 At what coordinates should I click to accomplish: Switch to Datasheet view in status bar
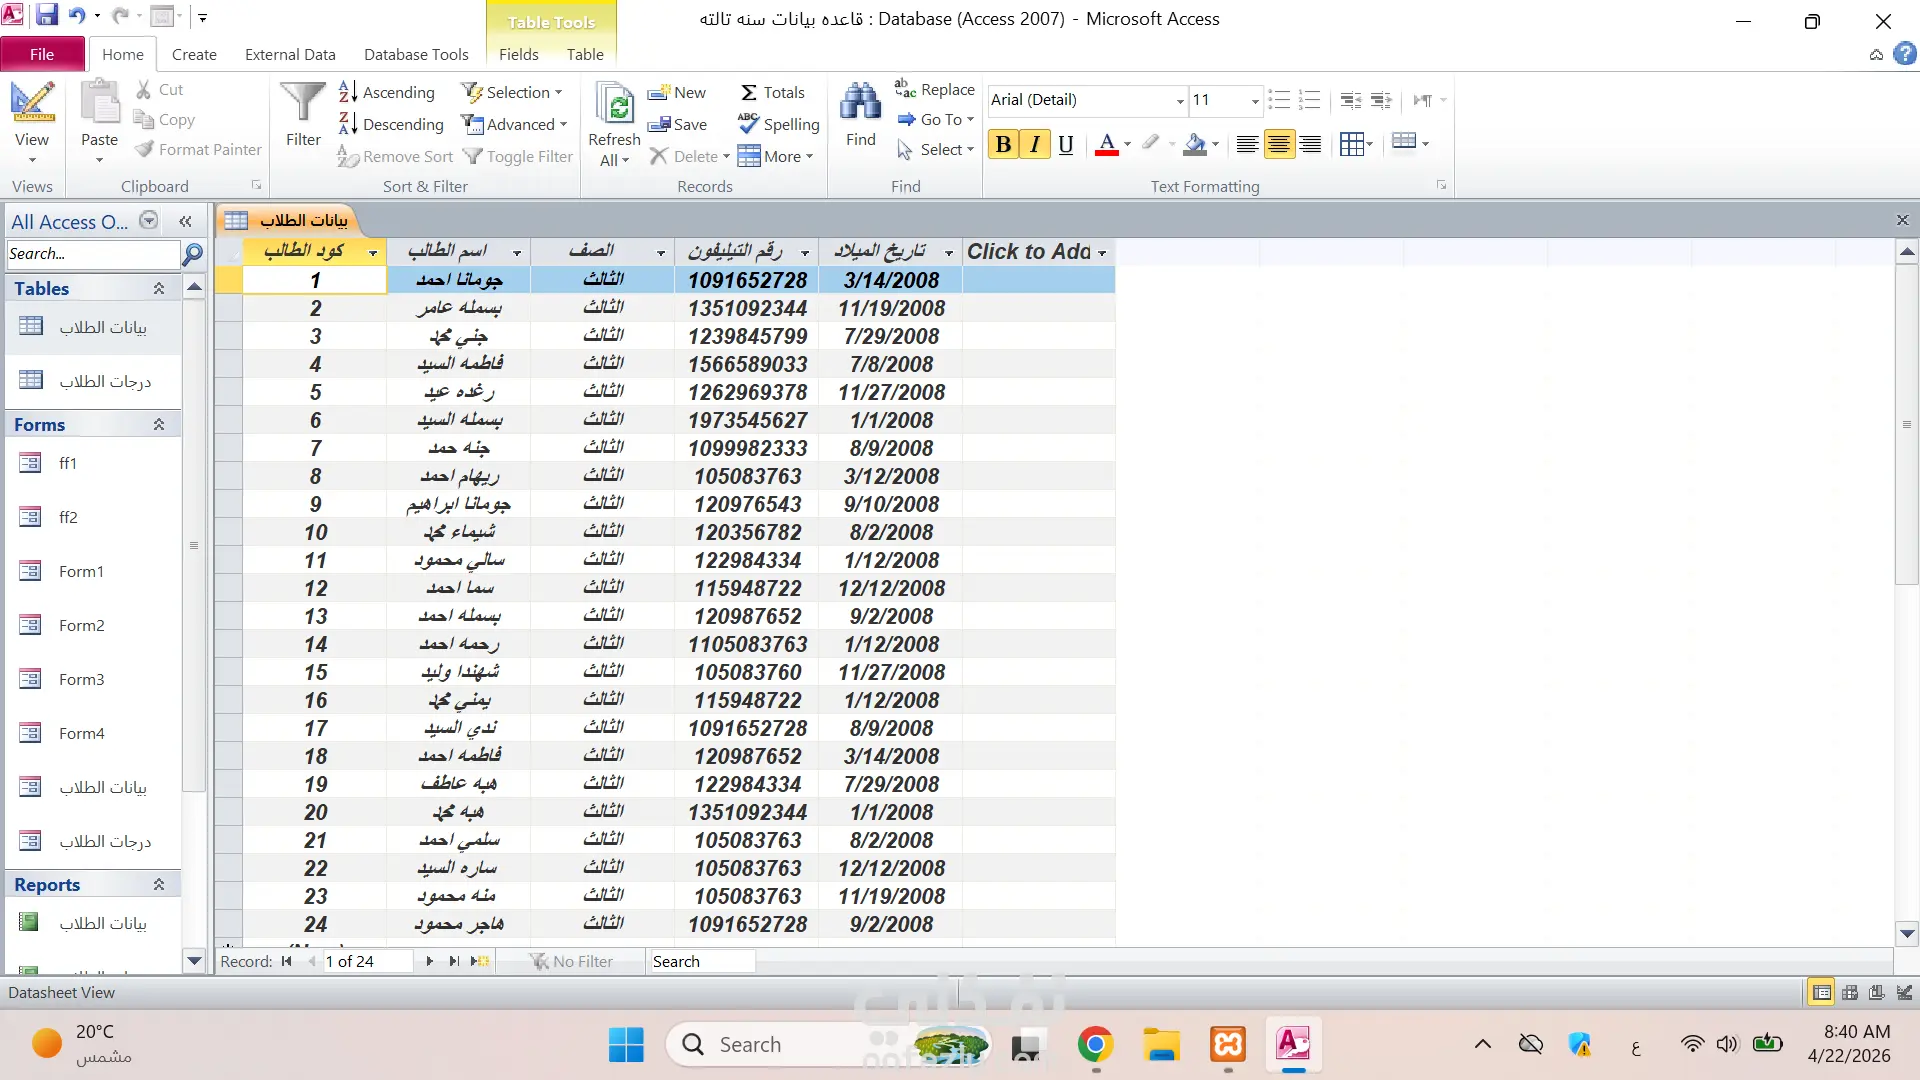point(1822,992)
